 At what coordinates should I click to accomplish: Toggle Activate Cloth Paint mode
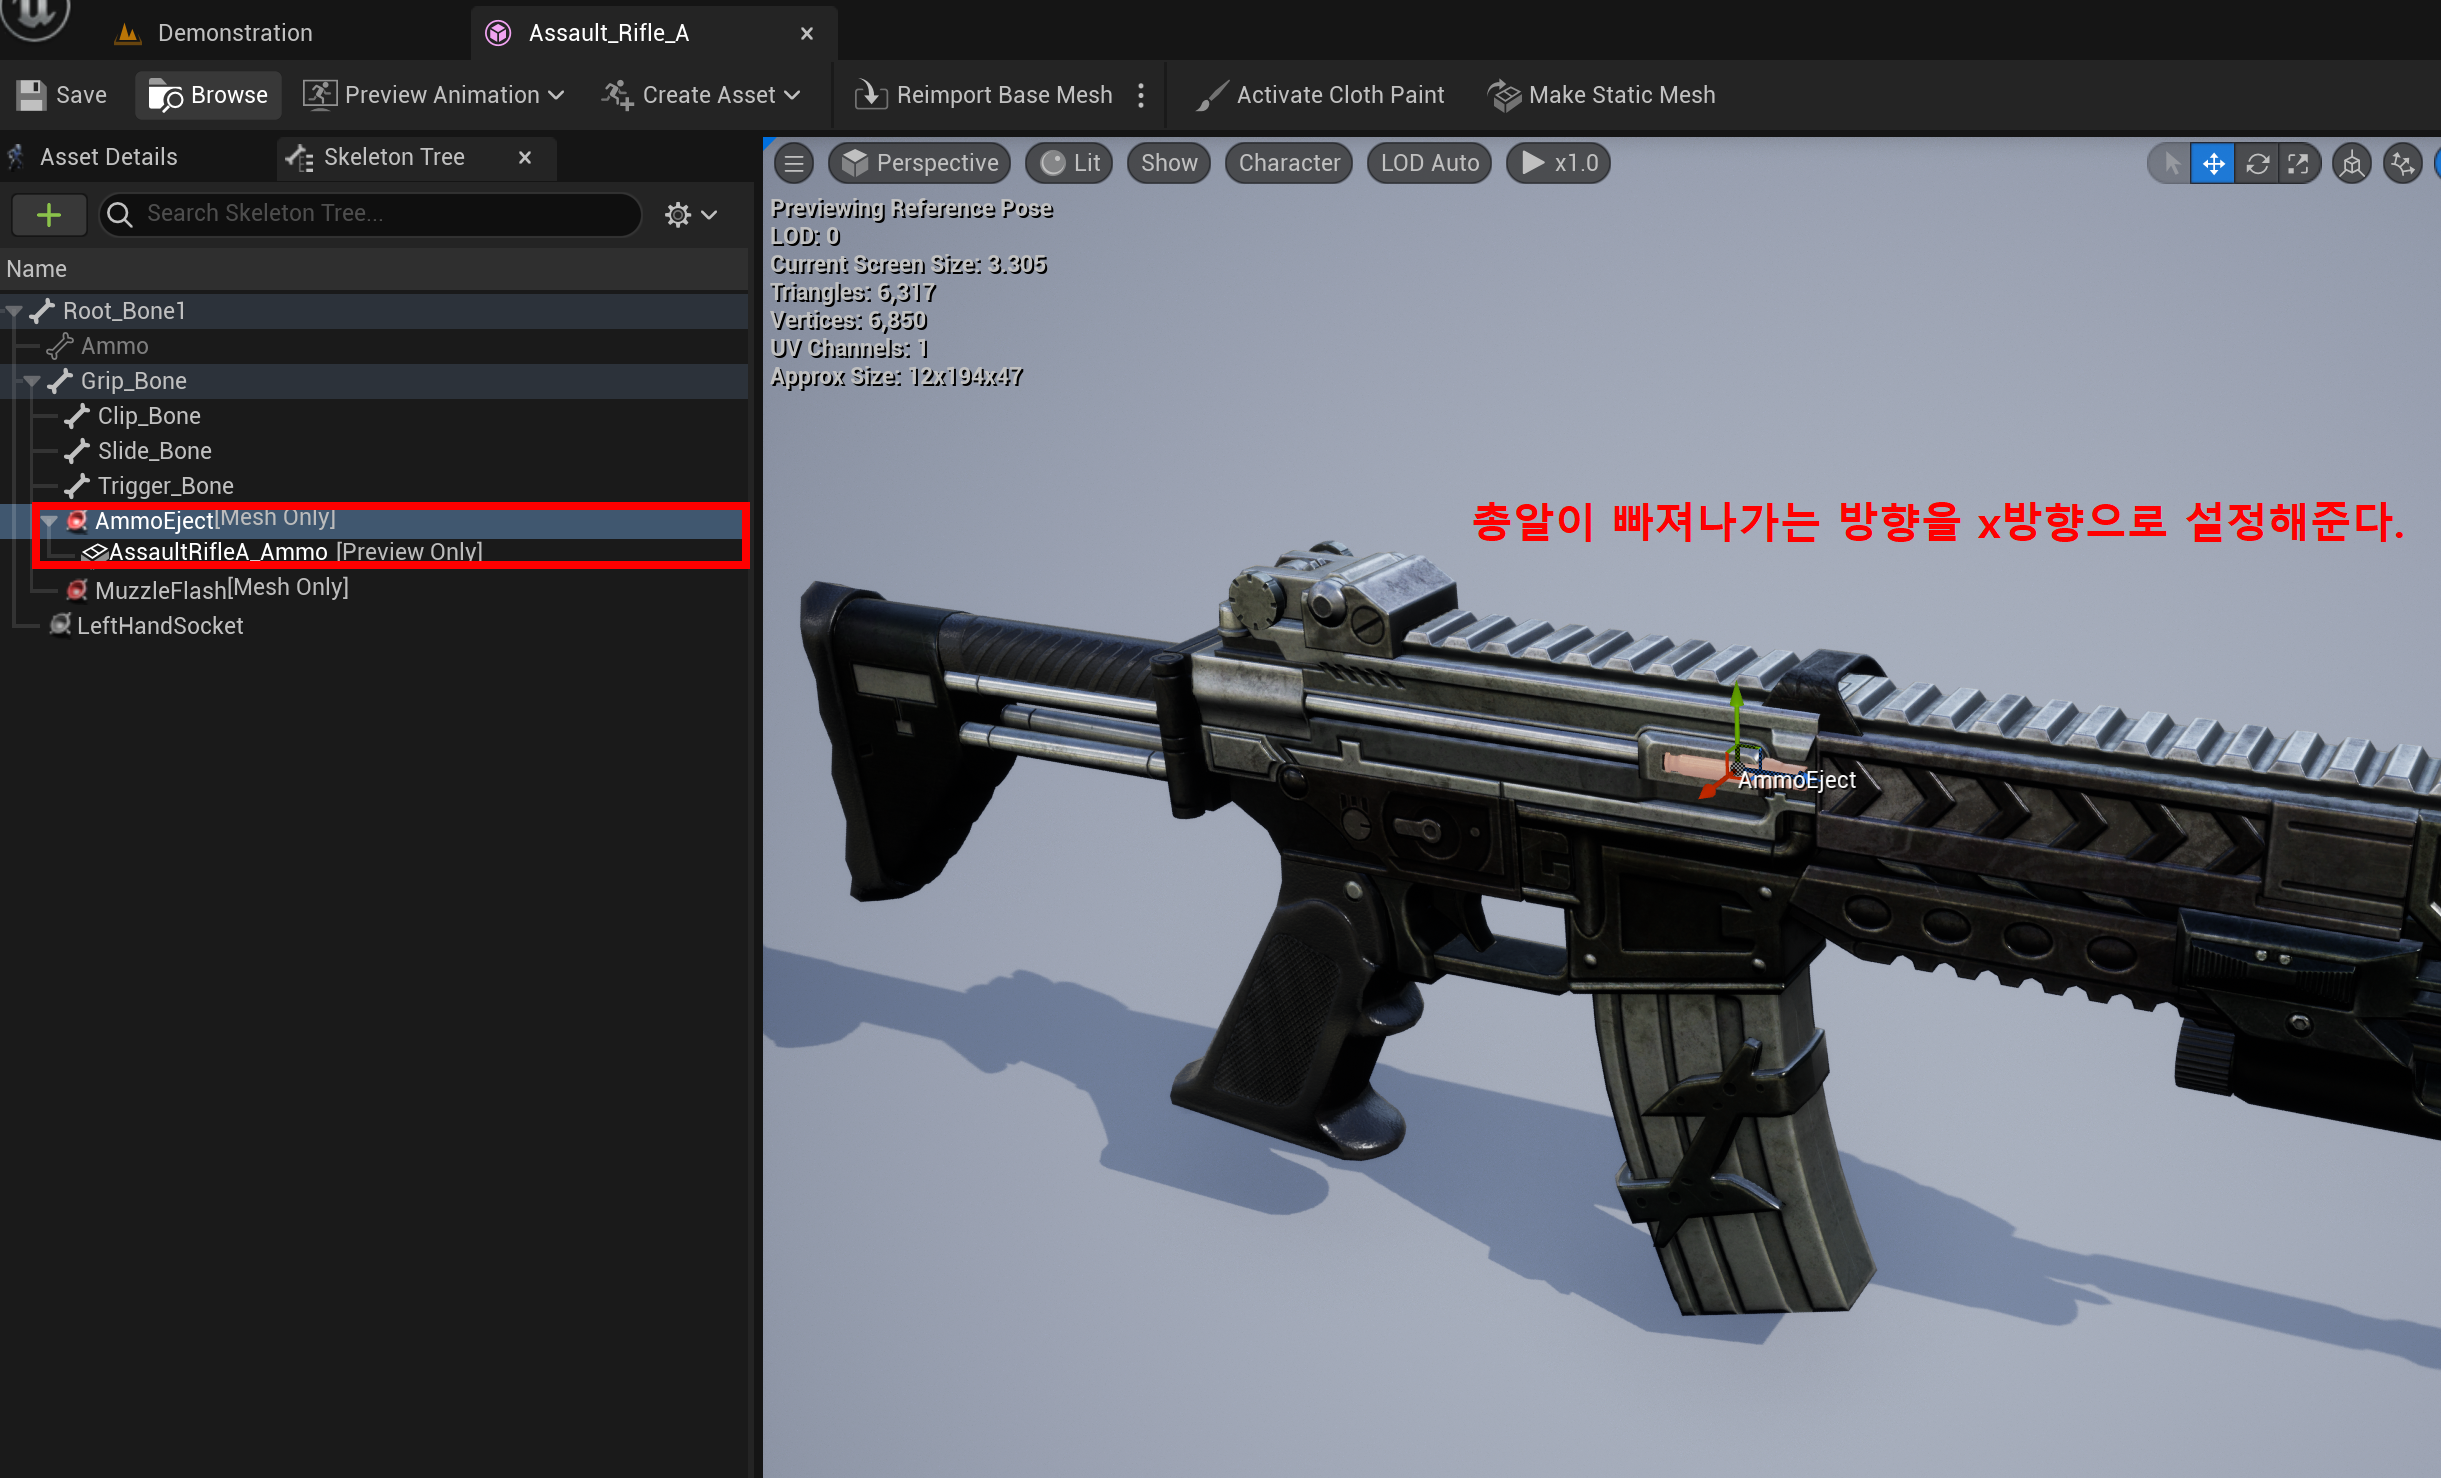[x=1320, y=95]
